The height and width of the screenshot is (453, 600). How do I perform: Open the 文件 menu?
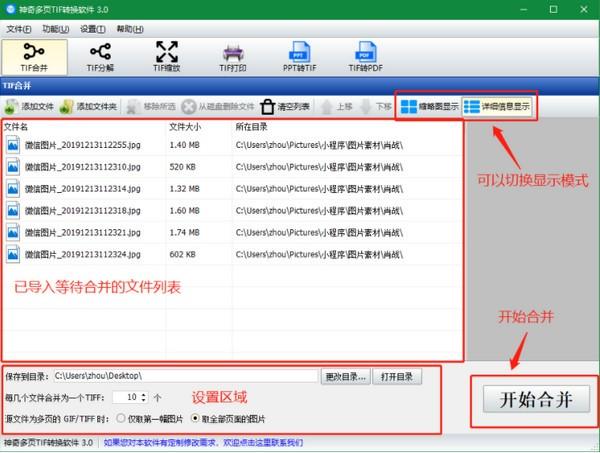click(x=19, y=29)
